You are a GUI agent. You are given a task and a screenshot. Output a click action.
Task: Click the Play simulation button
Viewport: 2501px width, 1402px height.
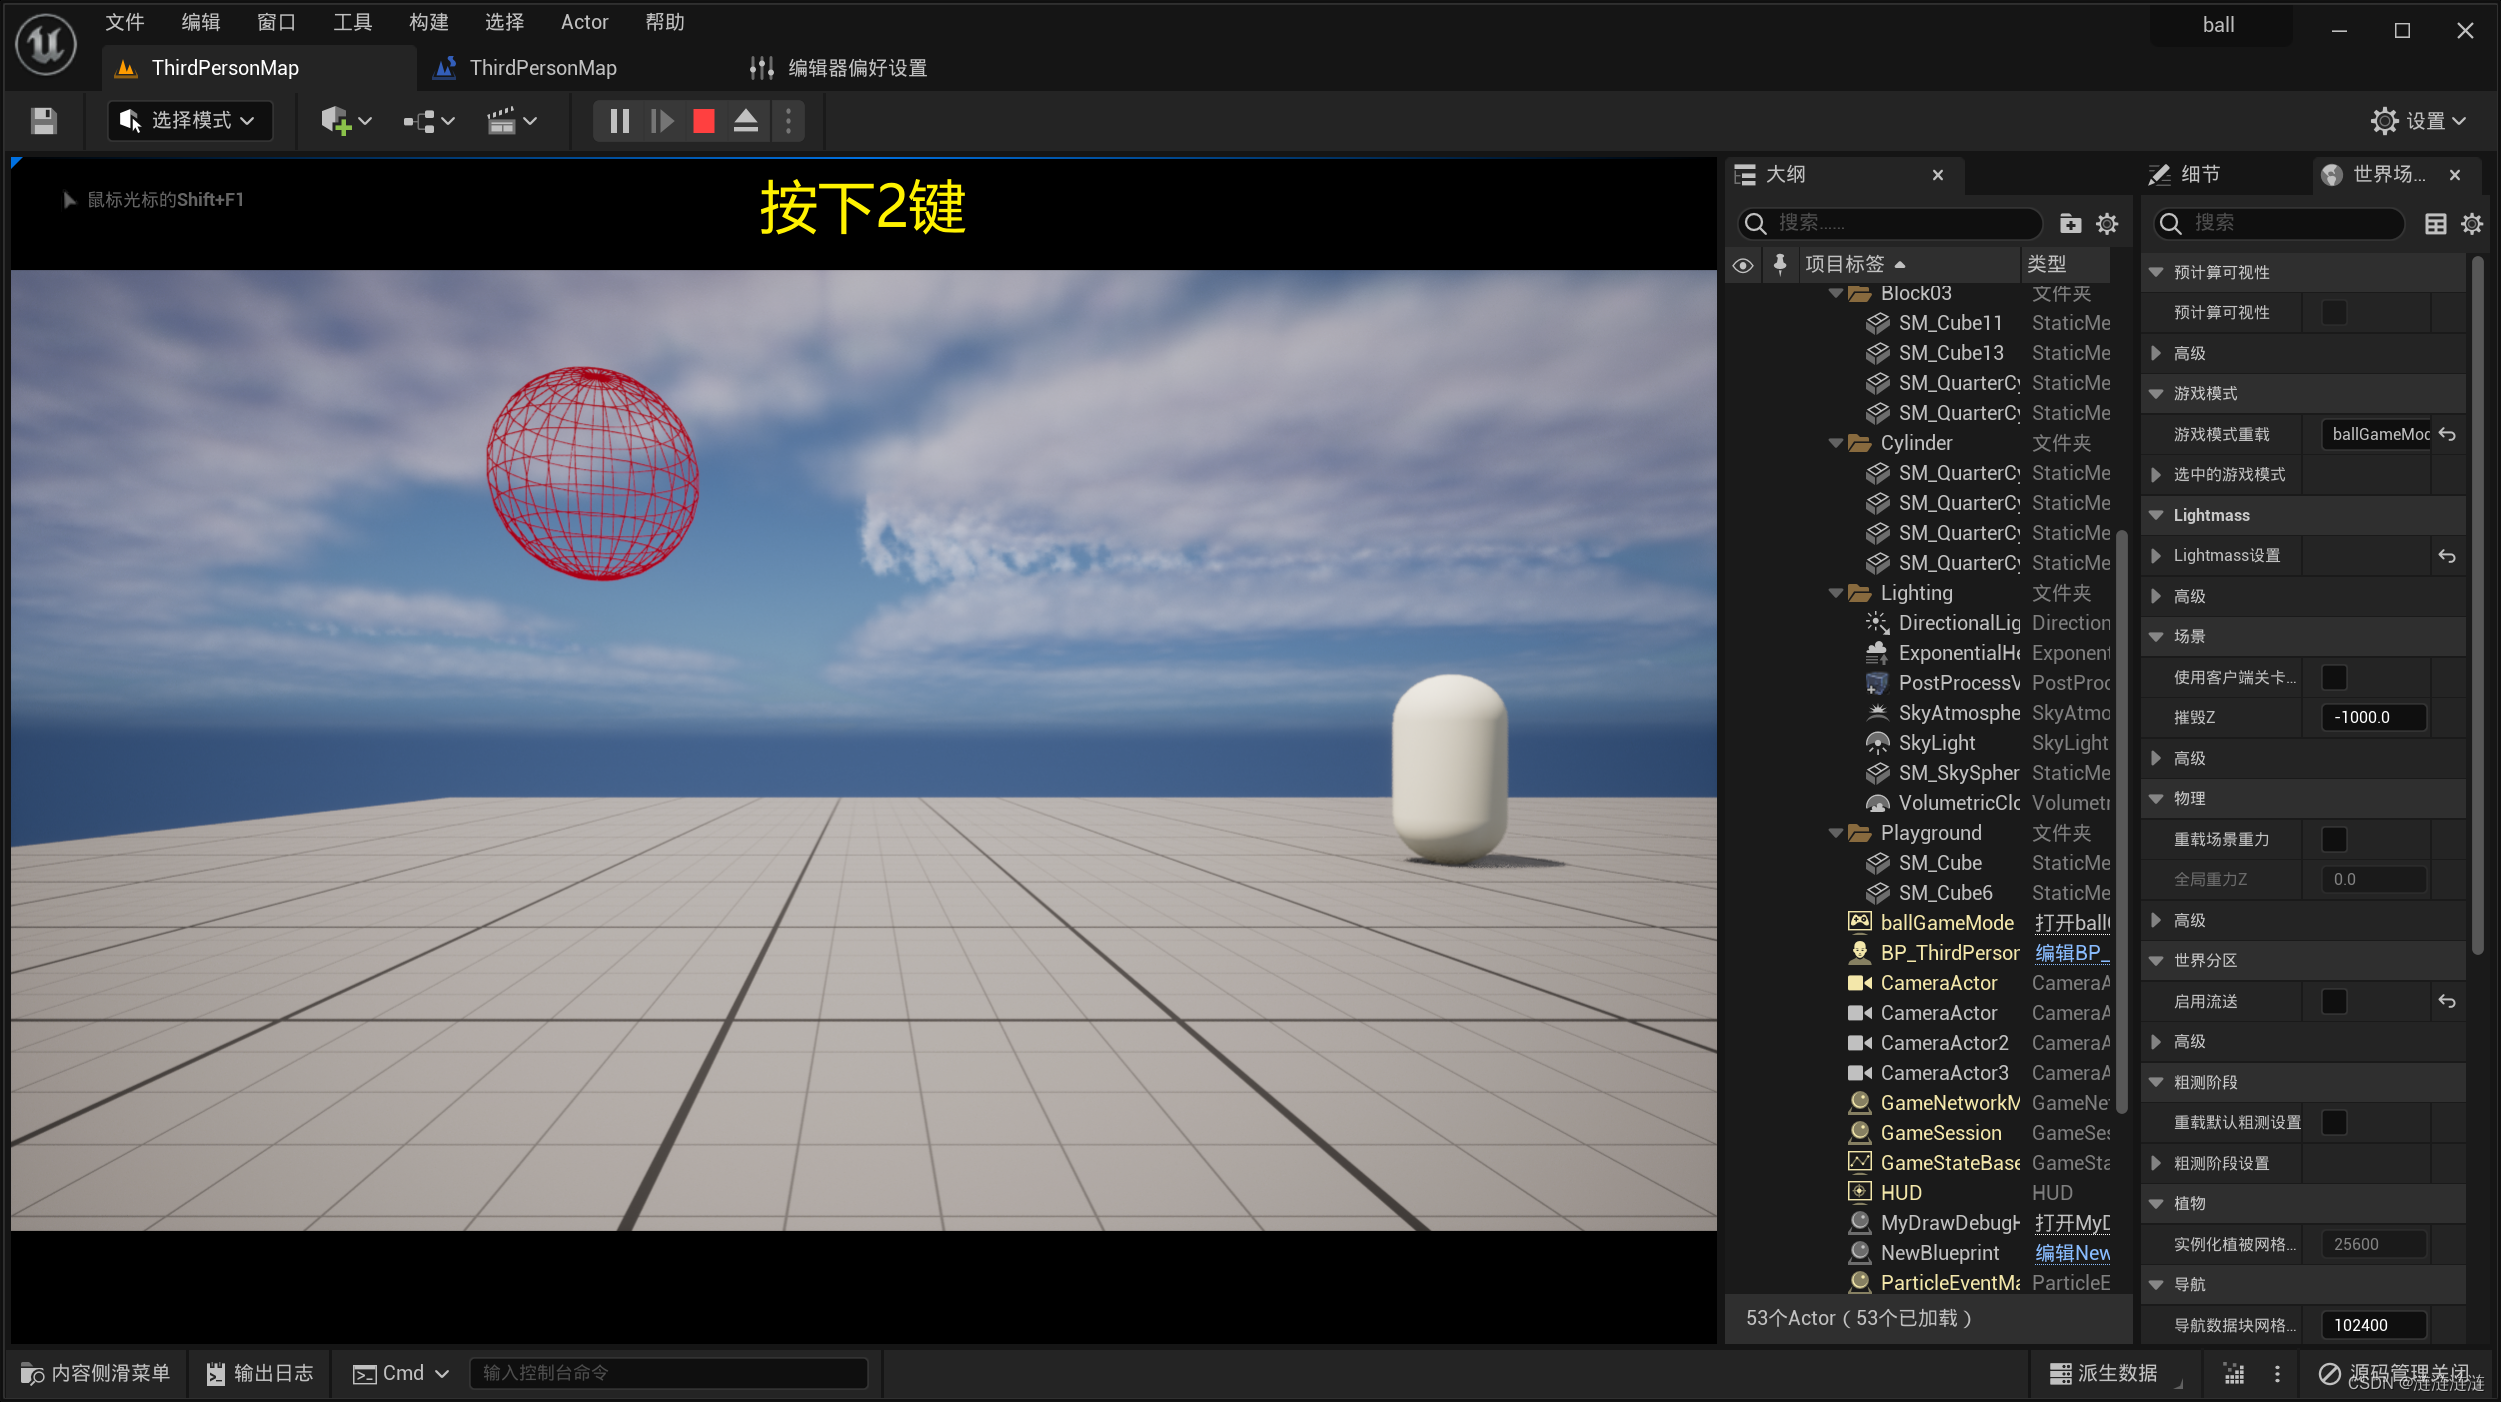(661, 120)
